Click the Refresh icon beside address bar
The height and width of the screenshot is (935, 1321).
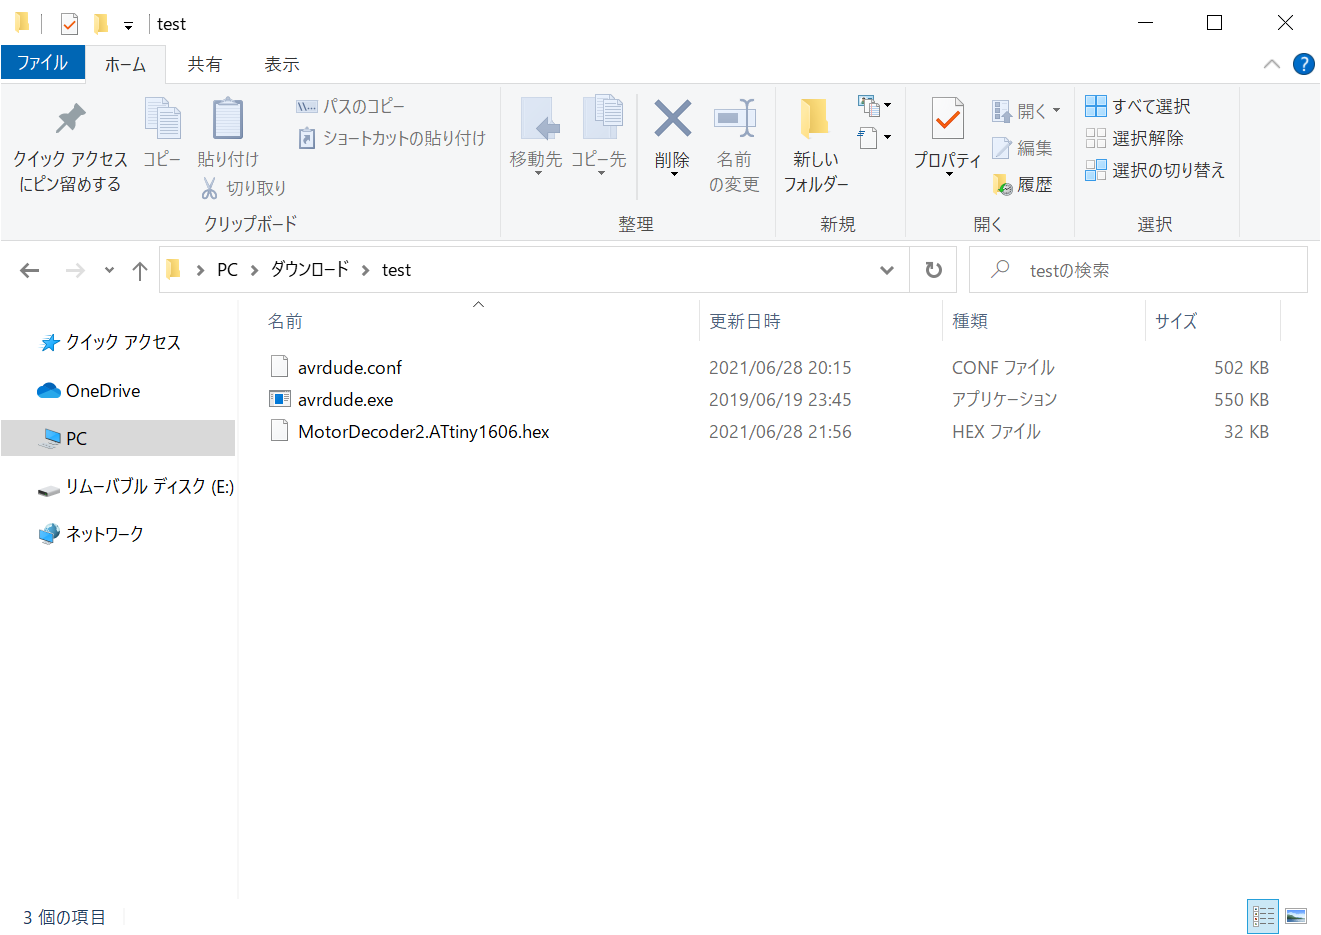pyautogui.click(x=933, y=270)
